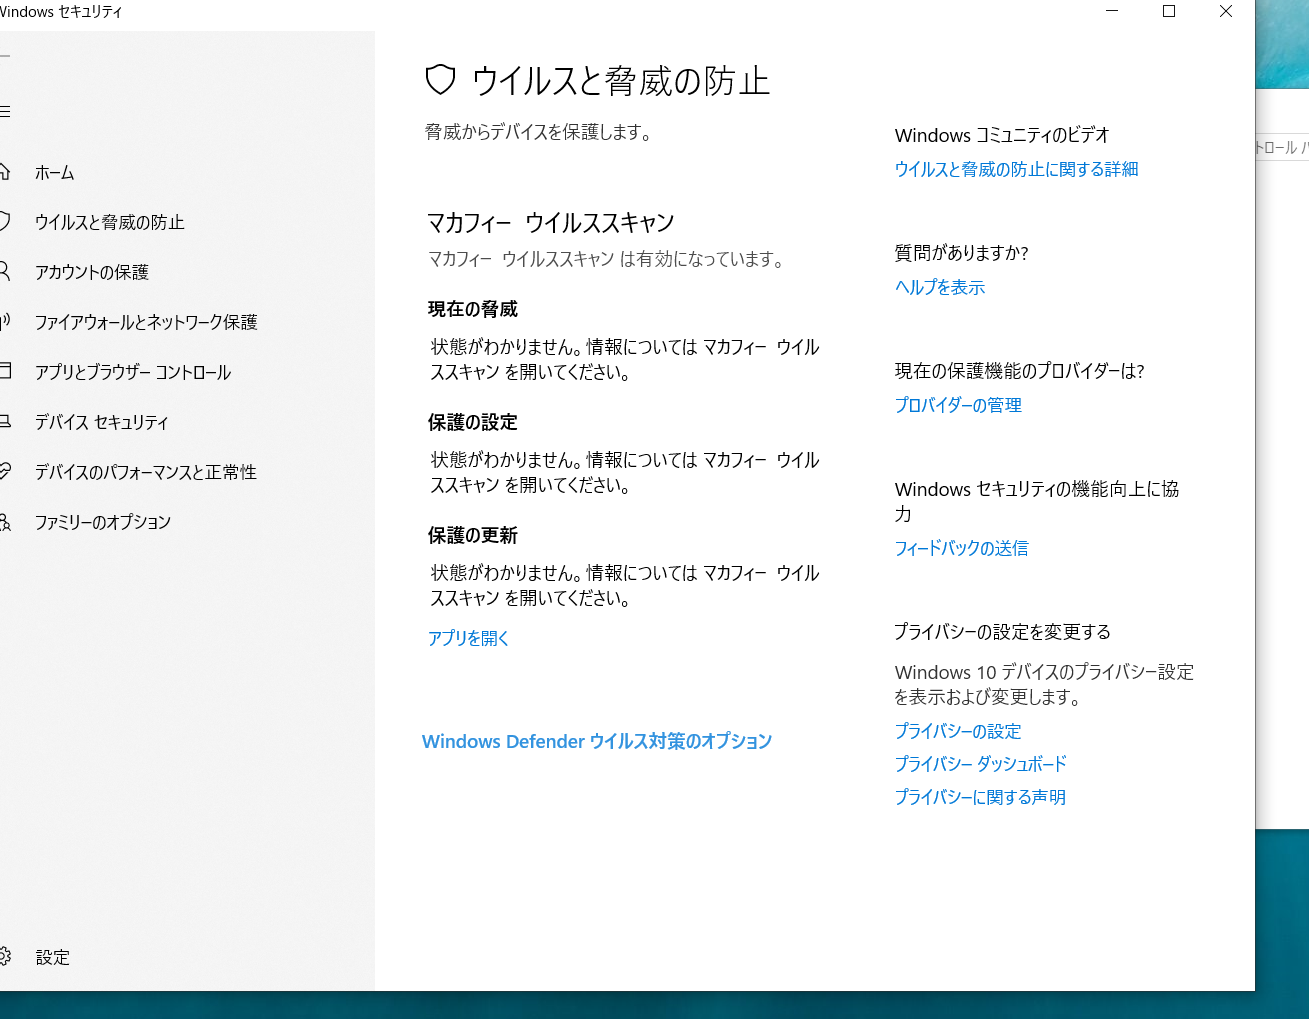
Task: Open the プロバイダーの管理 link
Action: pos(958,405)
